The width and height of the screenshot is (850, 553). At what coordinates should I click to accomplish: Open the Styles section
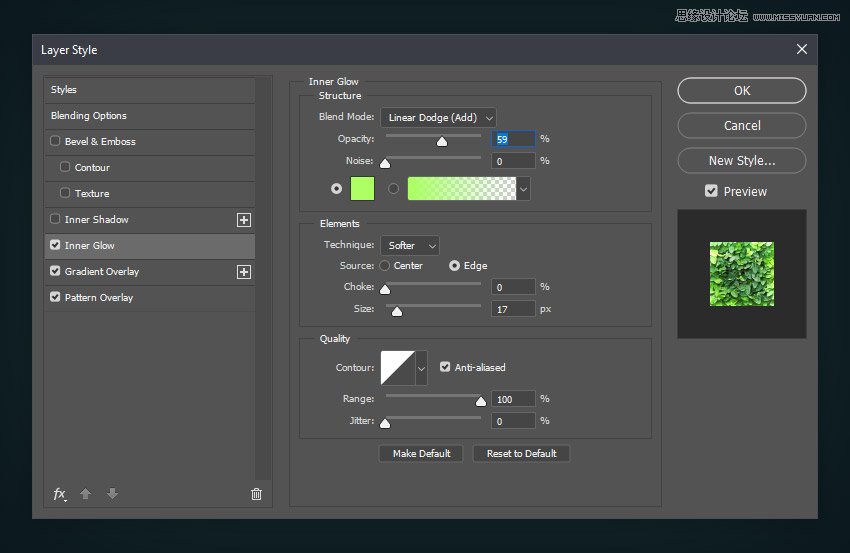64,90
